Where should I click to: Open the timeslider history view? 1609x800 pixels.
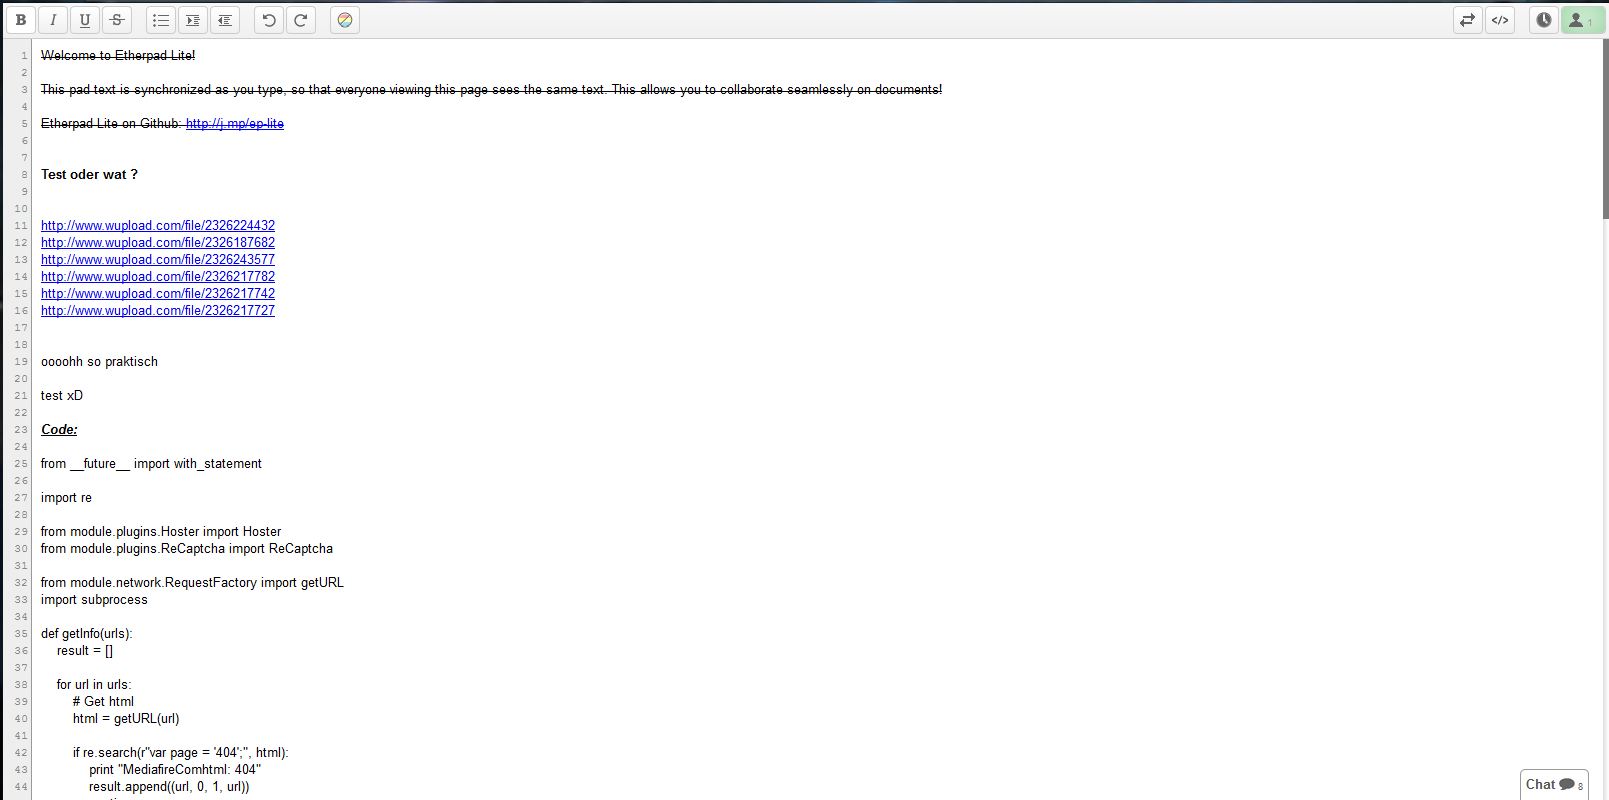[1544, 20]
